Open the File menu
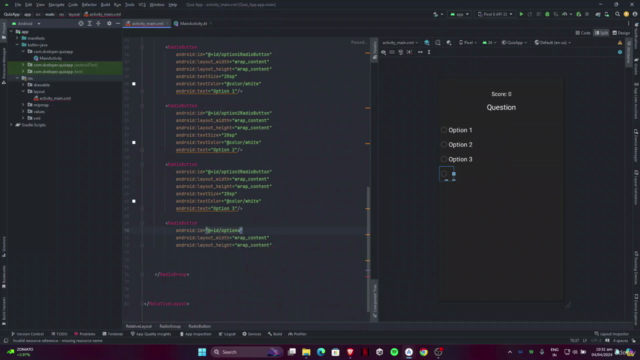Image resolution: width=640 pixels, height=360 pixels. (x=18, y=4)
